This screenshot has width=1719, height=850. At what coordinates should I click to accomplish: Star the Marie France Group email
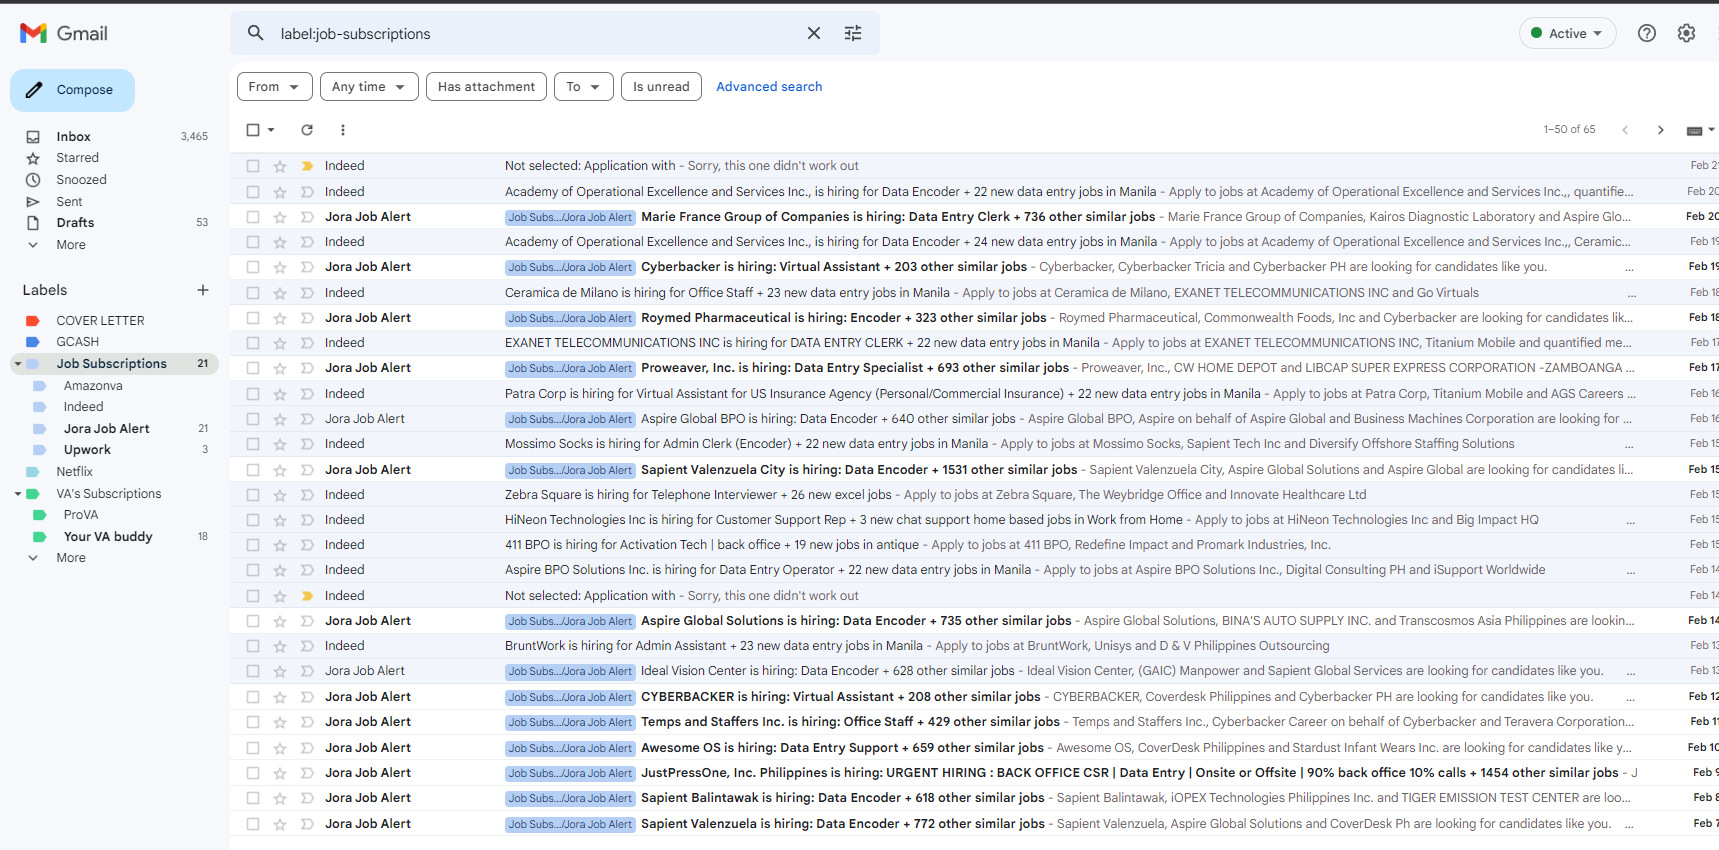tap(280, 217)
